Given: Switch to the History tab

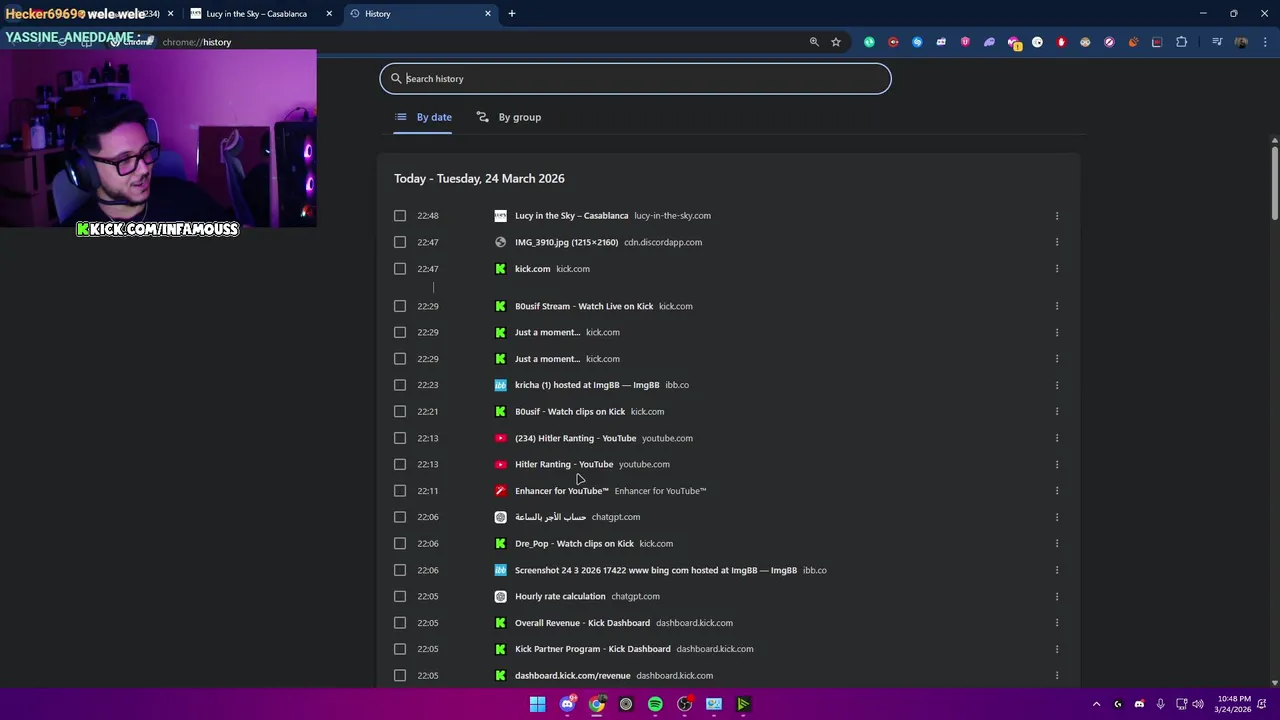Looking at the screenshot, I should point(420,14).
